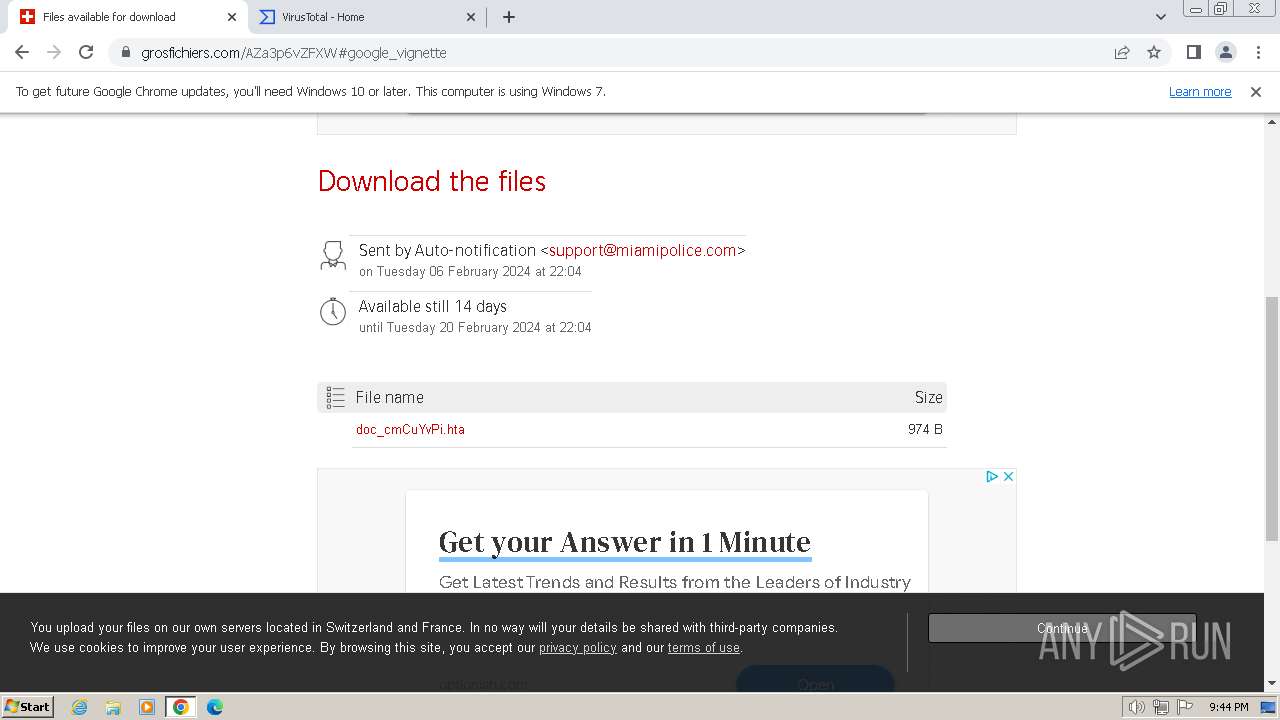Open Chrome profile menu
1280x720 pixels.
[1225, 52]
